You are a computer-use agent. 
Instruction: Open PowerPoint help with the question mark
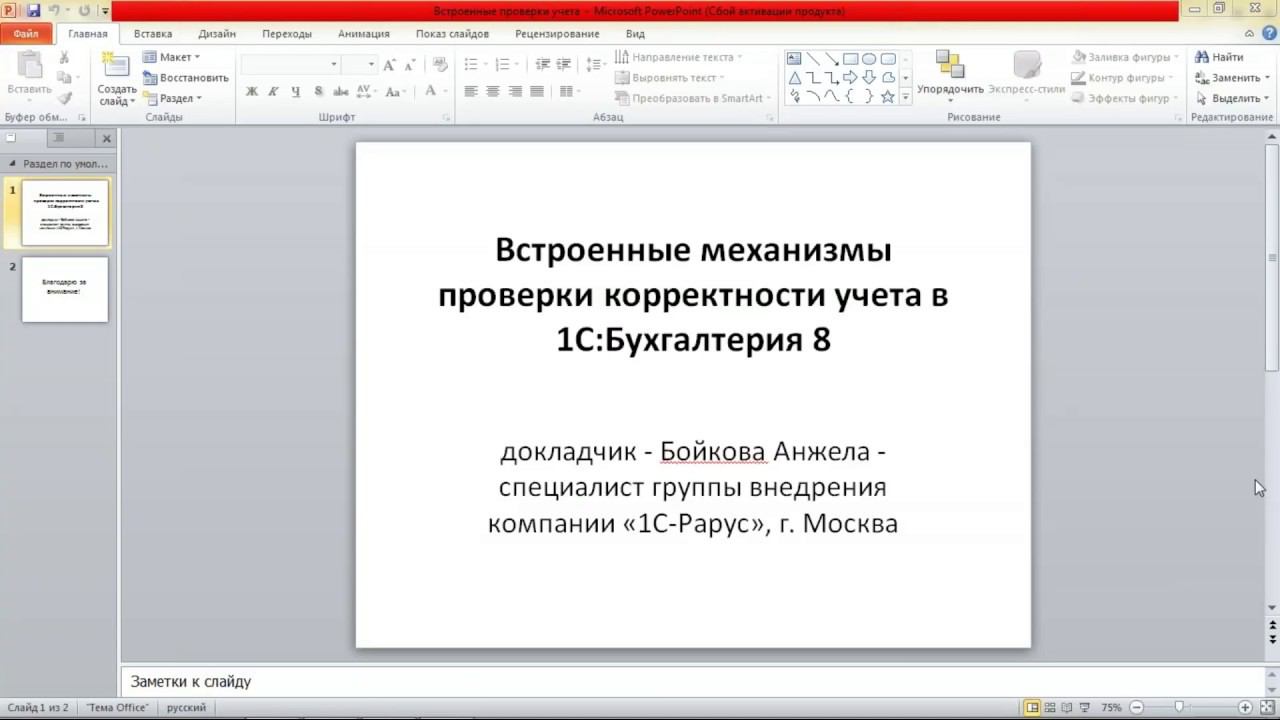coord(1271,34)
